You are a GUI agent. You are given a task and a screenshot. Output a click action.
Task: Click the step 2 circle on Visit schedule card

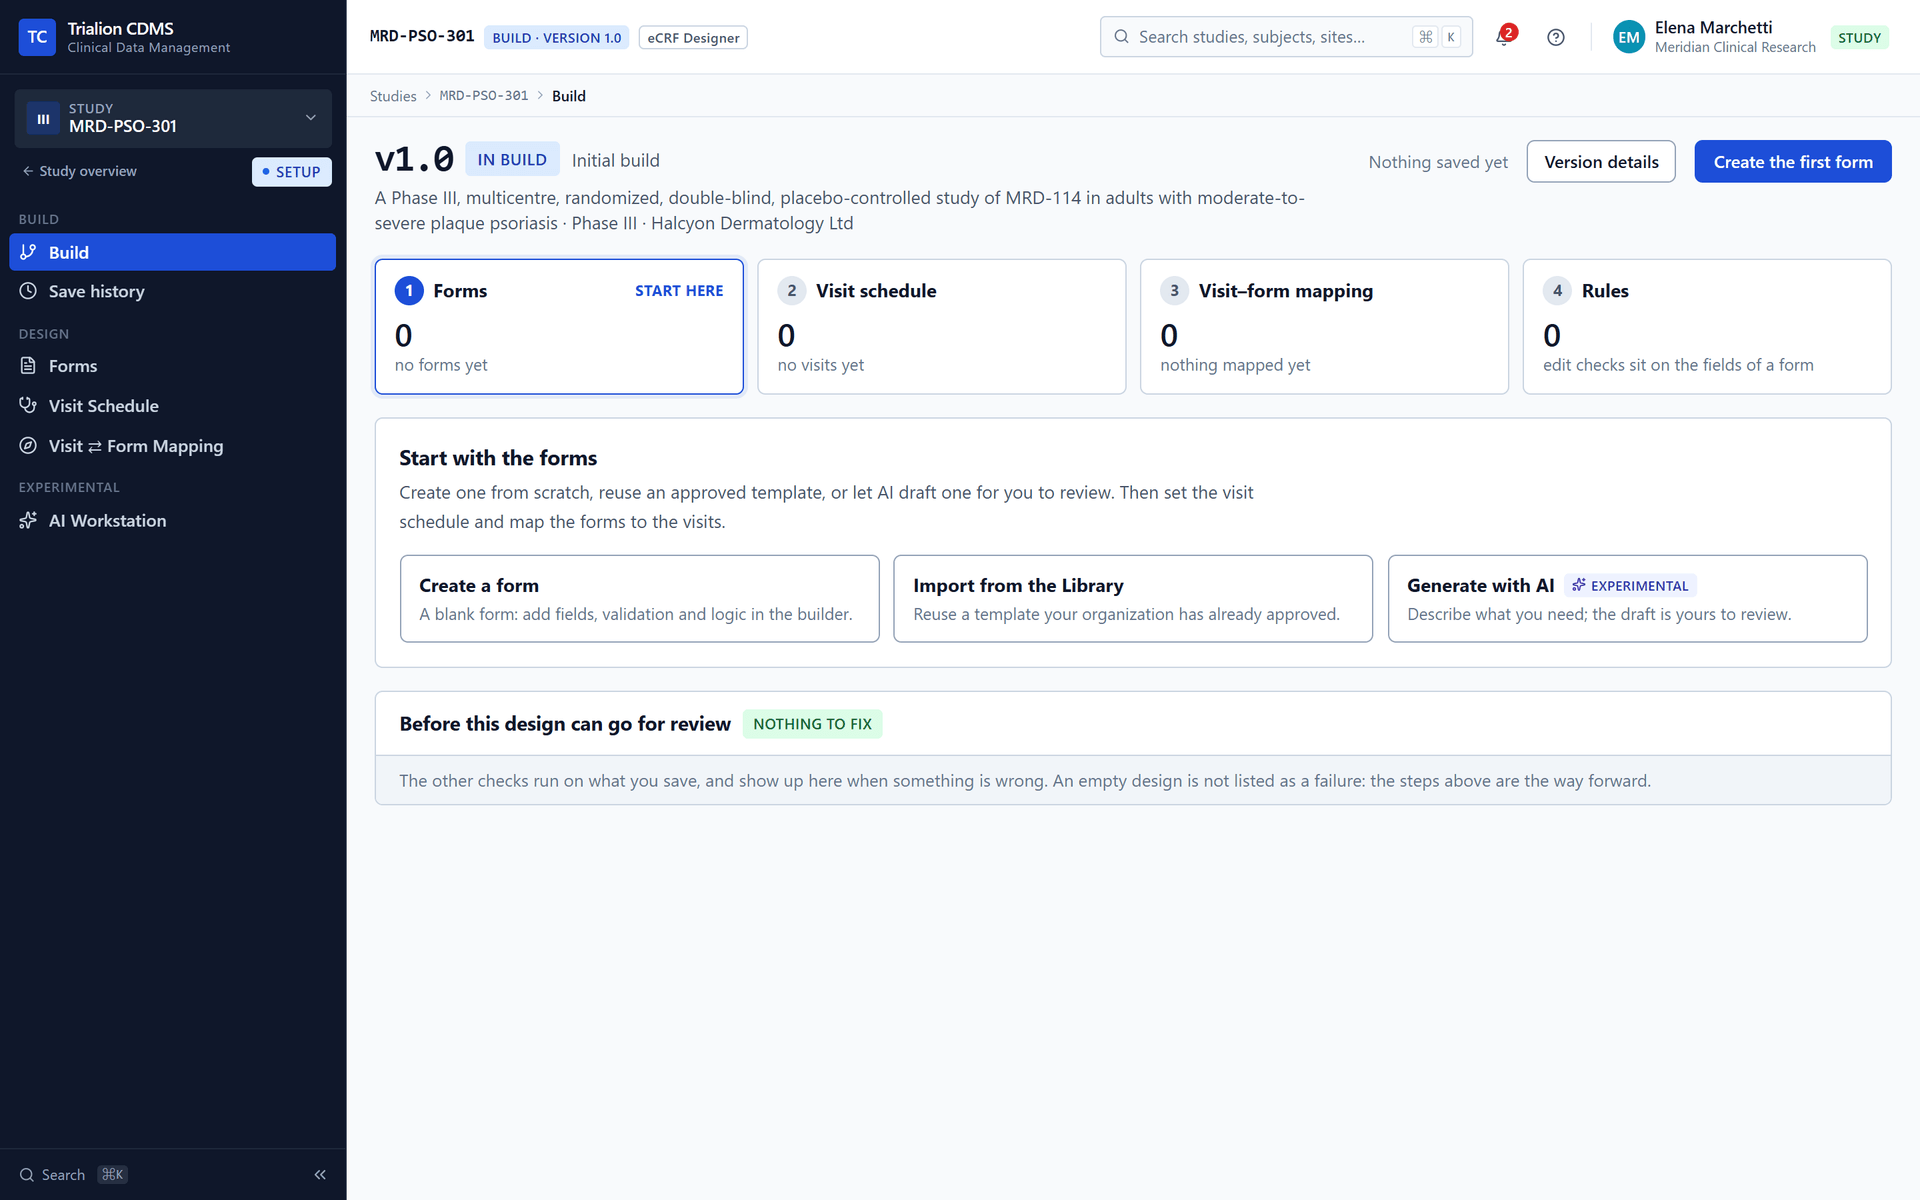[x=792, y=291]
